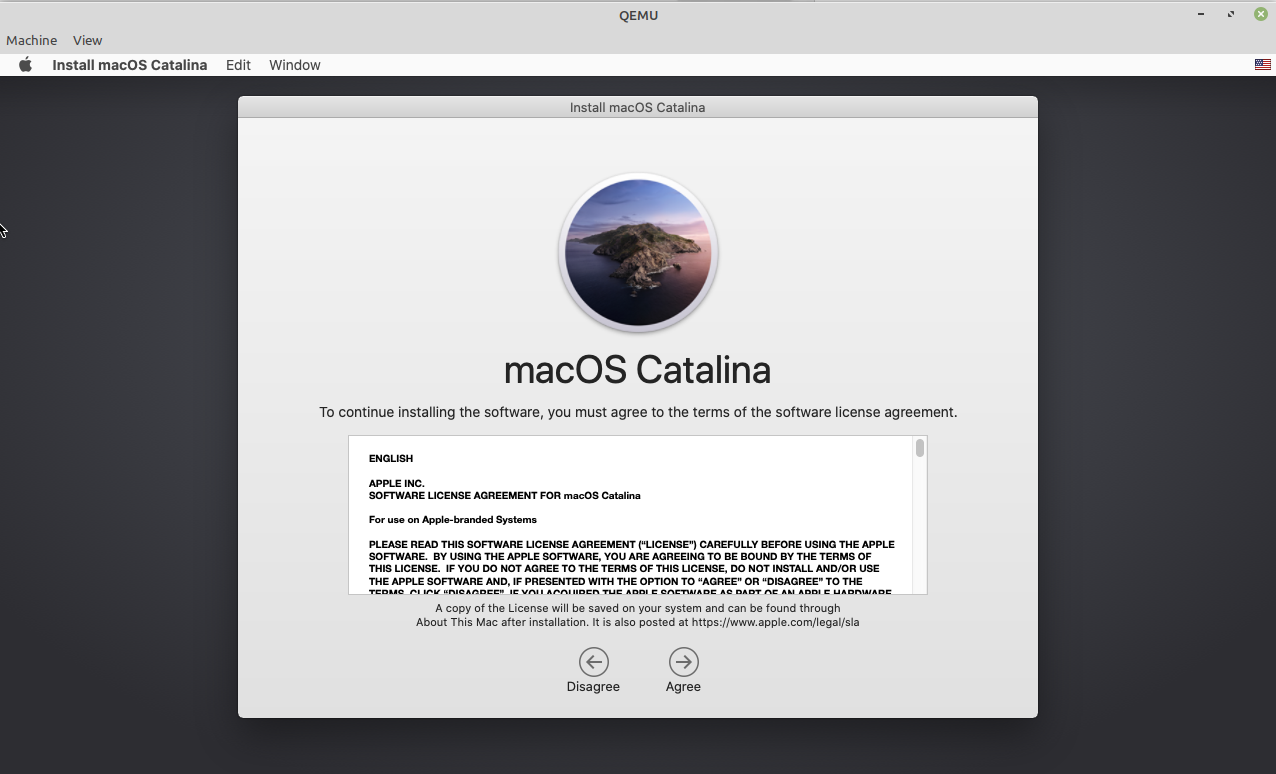Viewport: 1276px width, 774px height.
Task: Click the Disagree text label
Action: (x=593, y=687)
